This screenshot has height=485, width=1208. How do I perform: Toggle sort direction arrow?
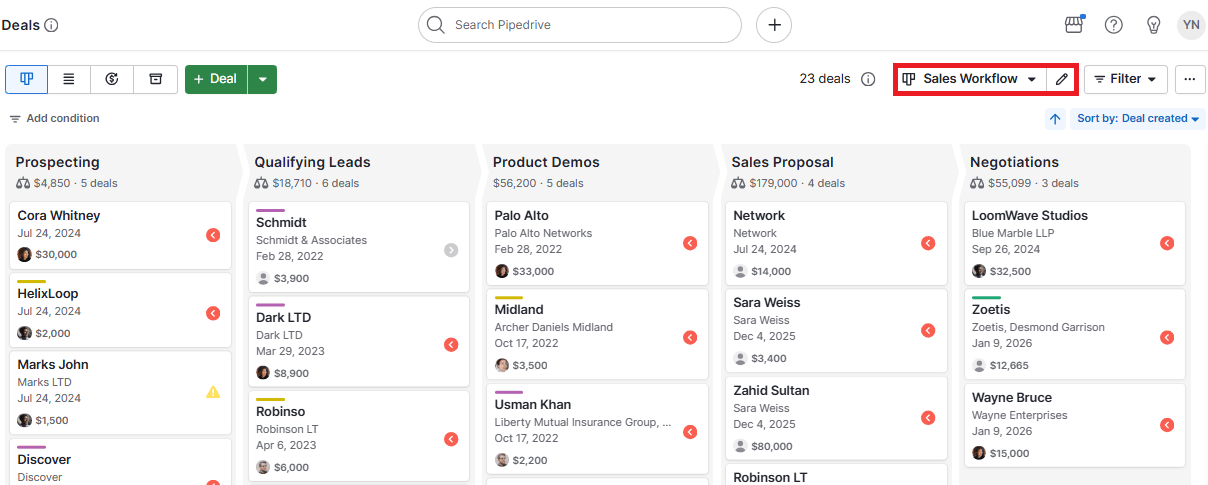(1055, 119)
